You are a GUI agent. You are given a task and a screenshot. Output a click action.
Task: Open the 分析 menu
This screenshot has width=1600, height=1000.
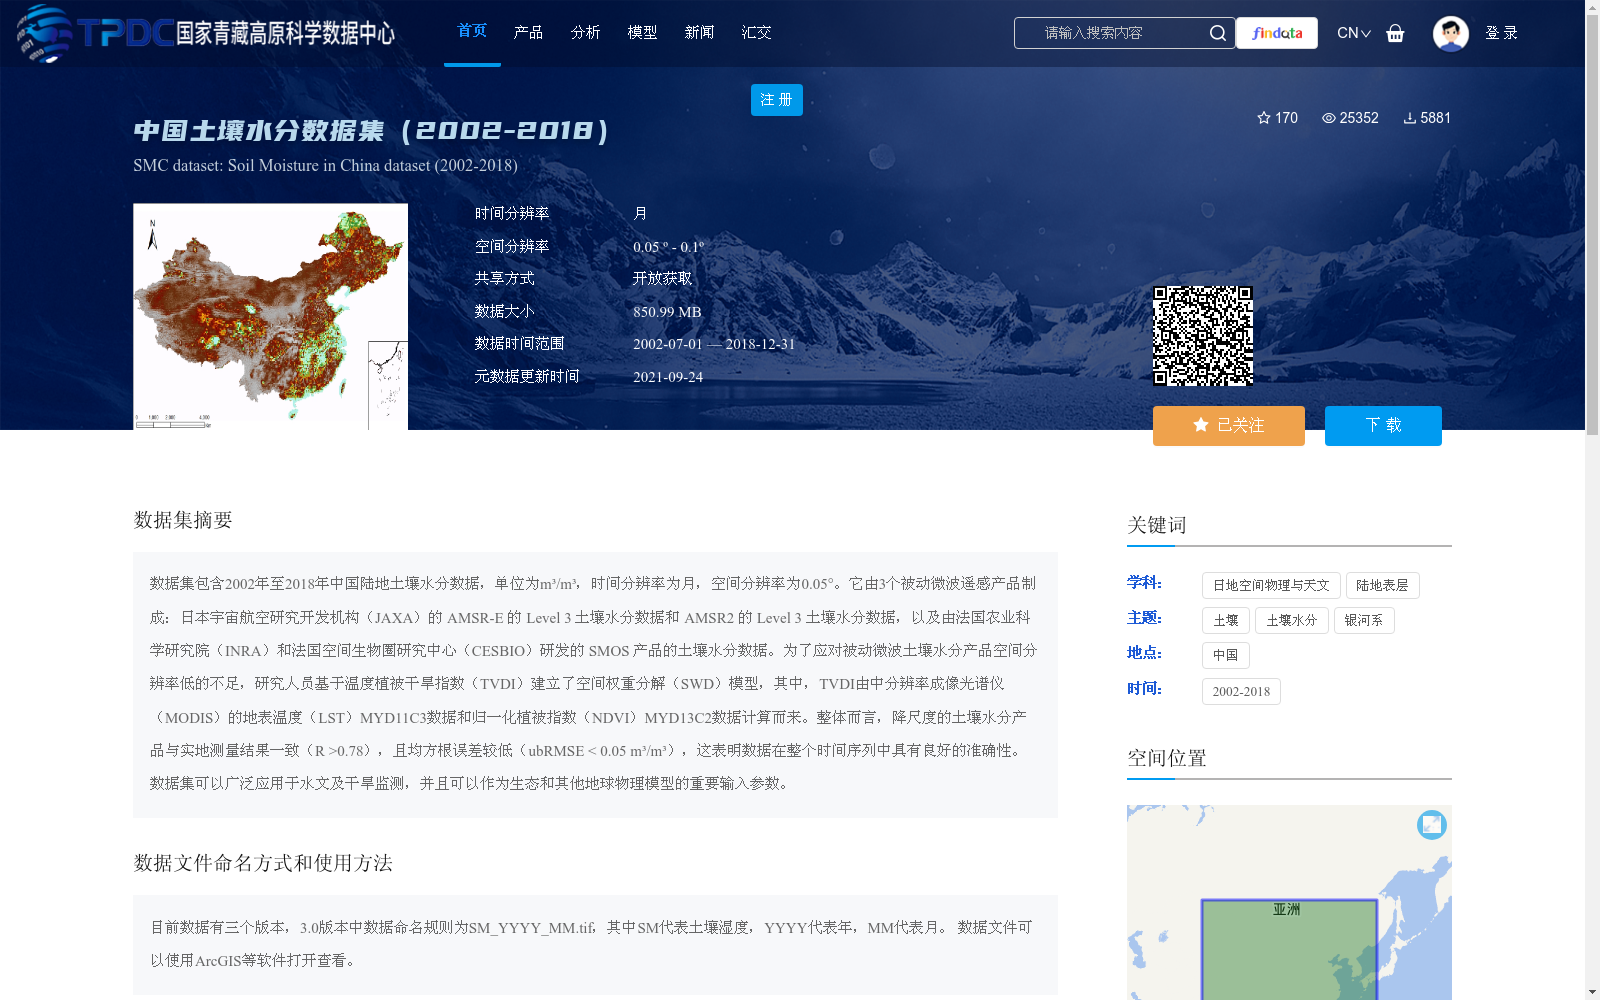tap(585, 32)
